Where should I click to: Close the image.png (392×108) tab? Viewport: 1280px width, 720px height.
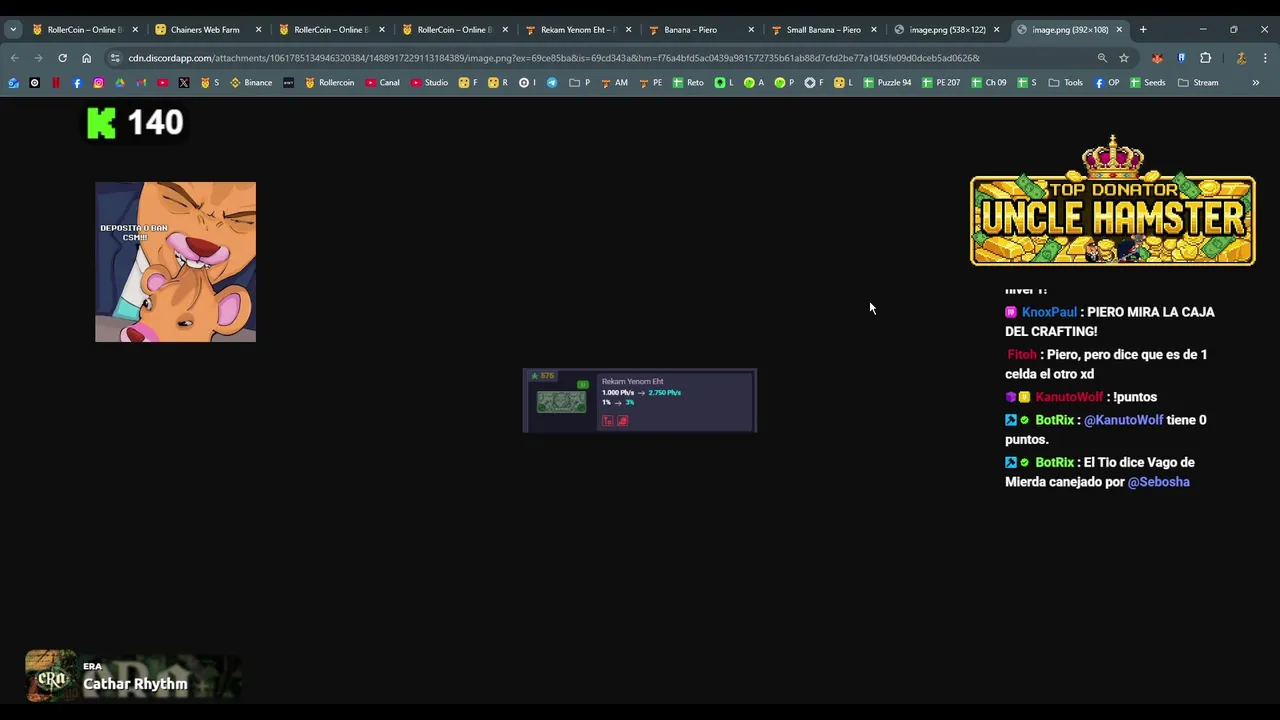tap(1119, 30)
